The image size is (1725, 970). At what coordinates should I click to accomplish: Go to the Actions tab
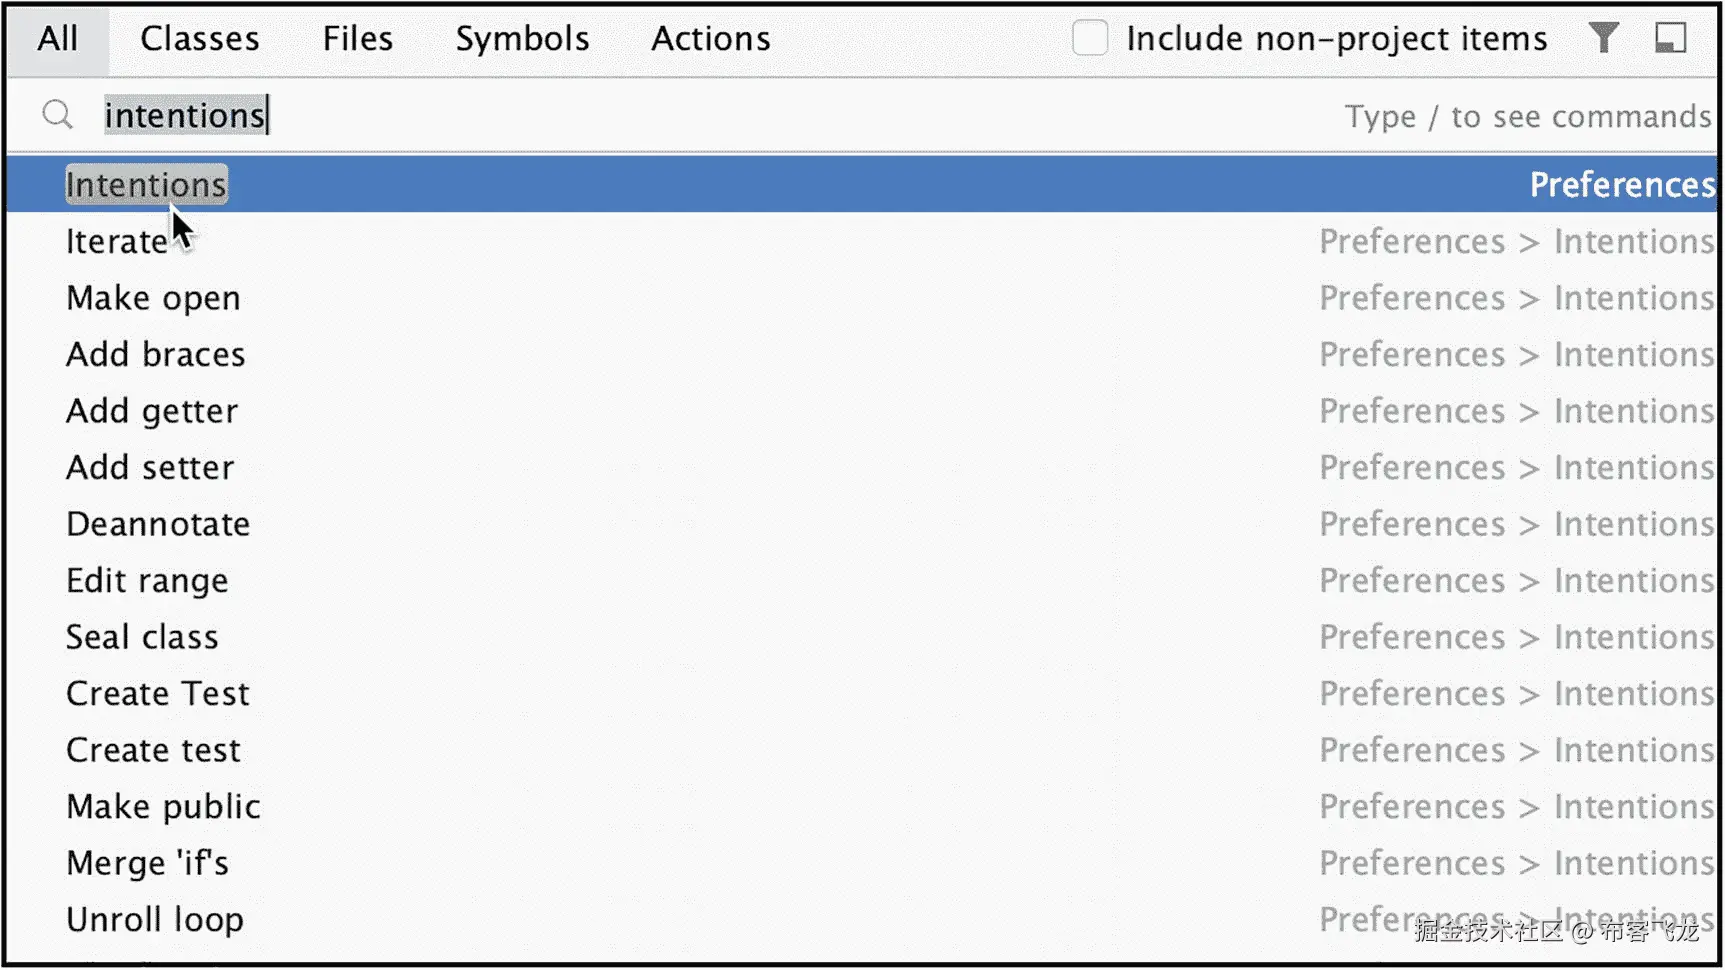point(711,39)
